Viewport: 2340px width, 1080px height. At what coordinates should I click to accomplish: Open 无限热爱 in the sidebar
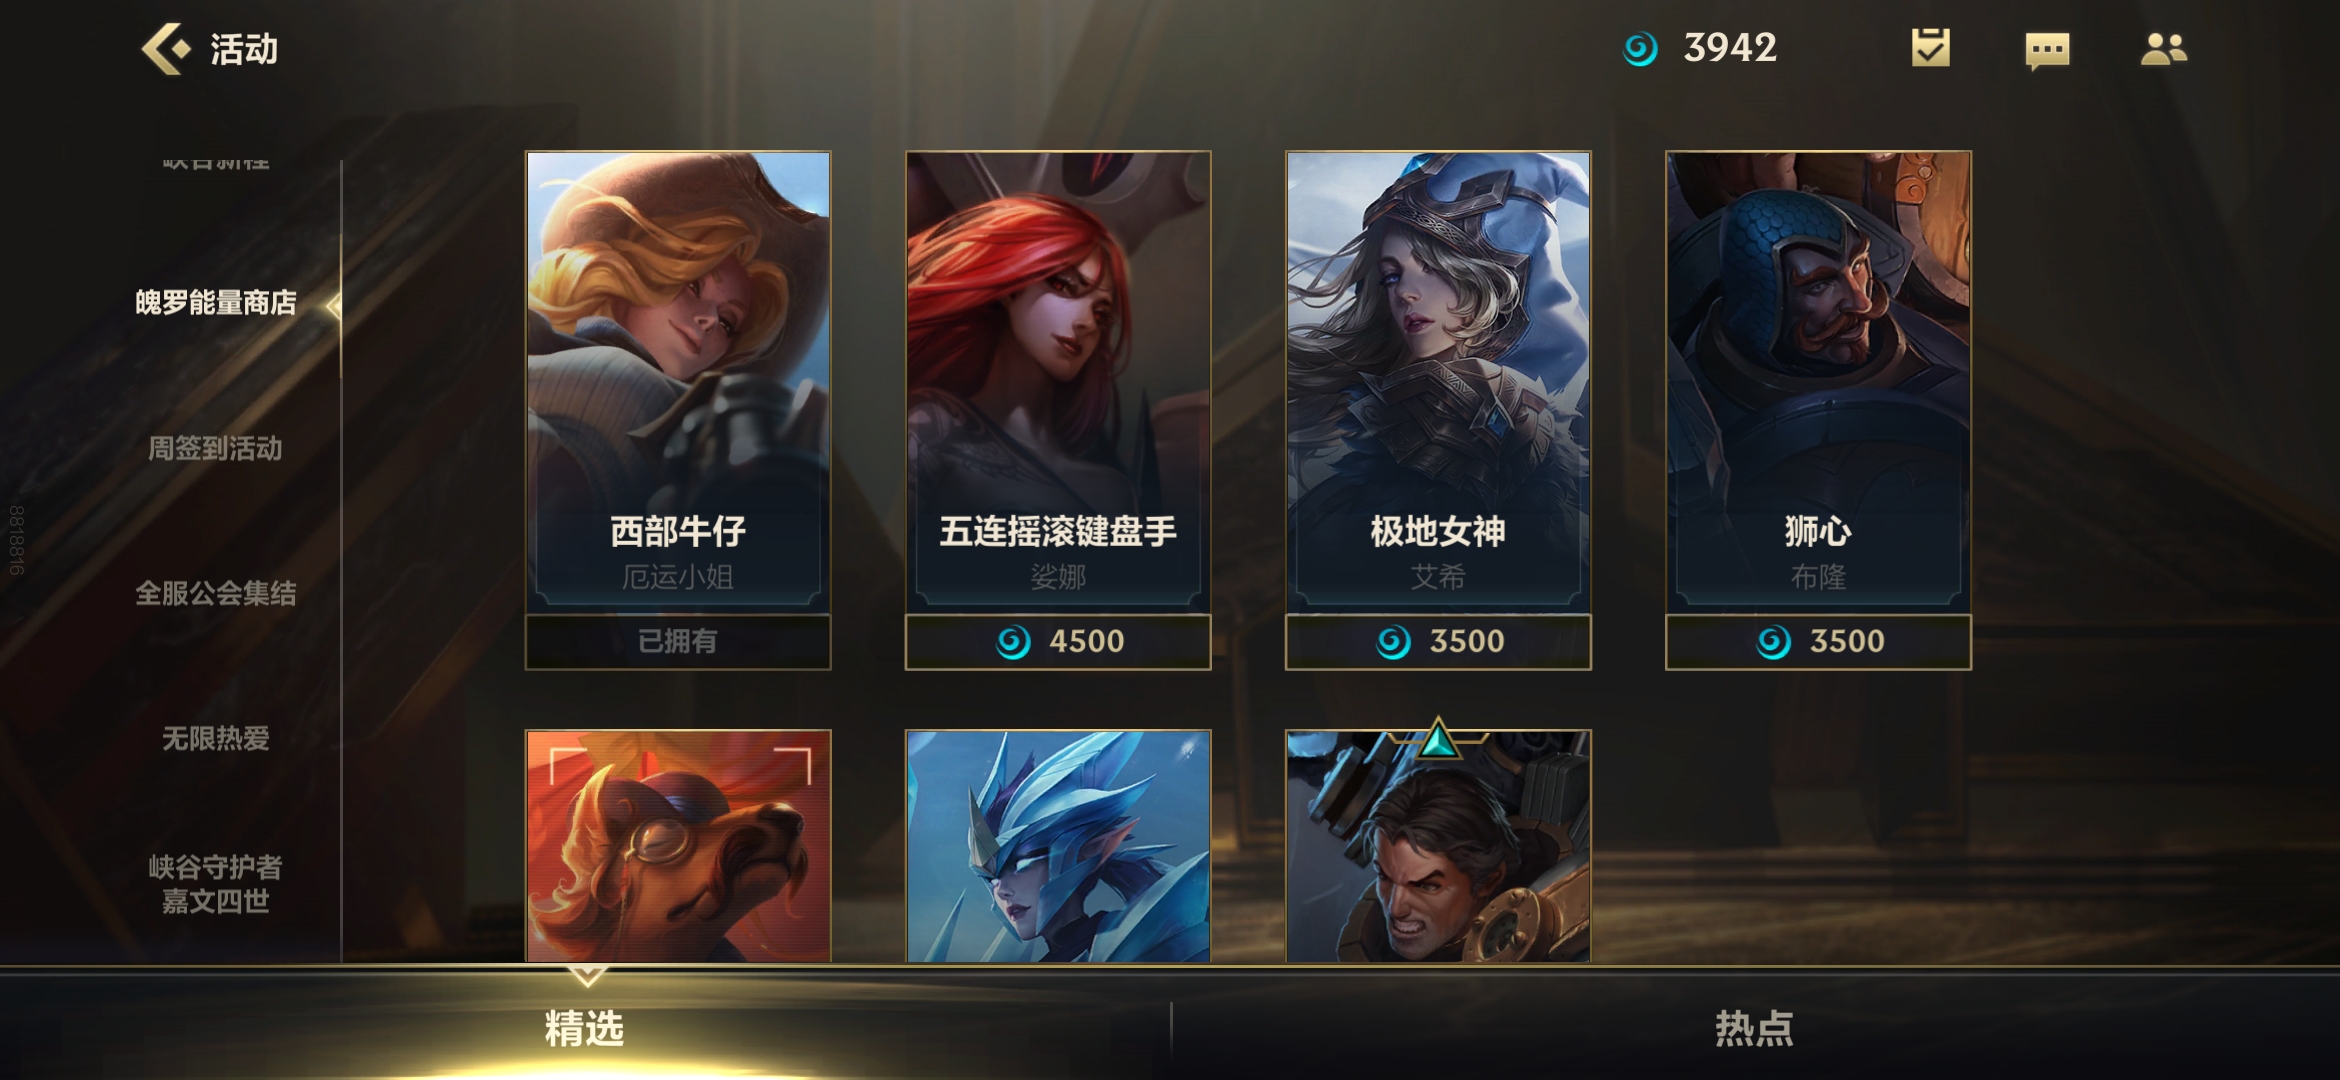[x=216, y=738]
